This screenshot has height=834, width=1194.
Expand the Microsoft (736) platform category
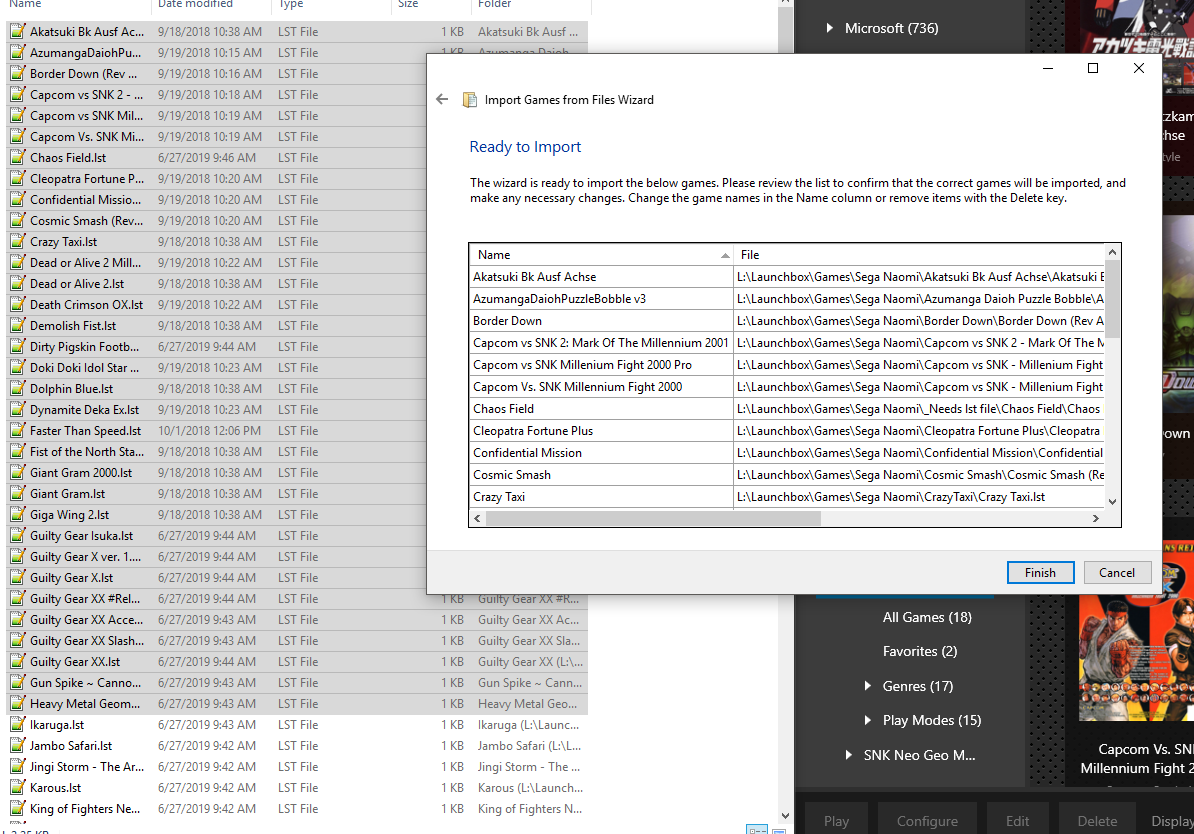(x=830, y=28)
